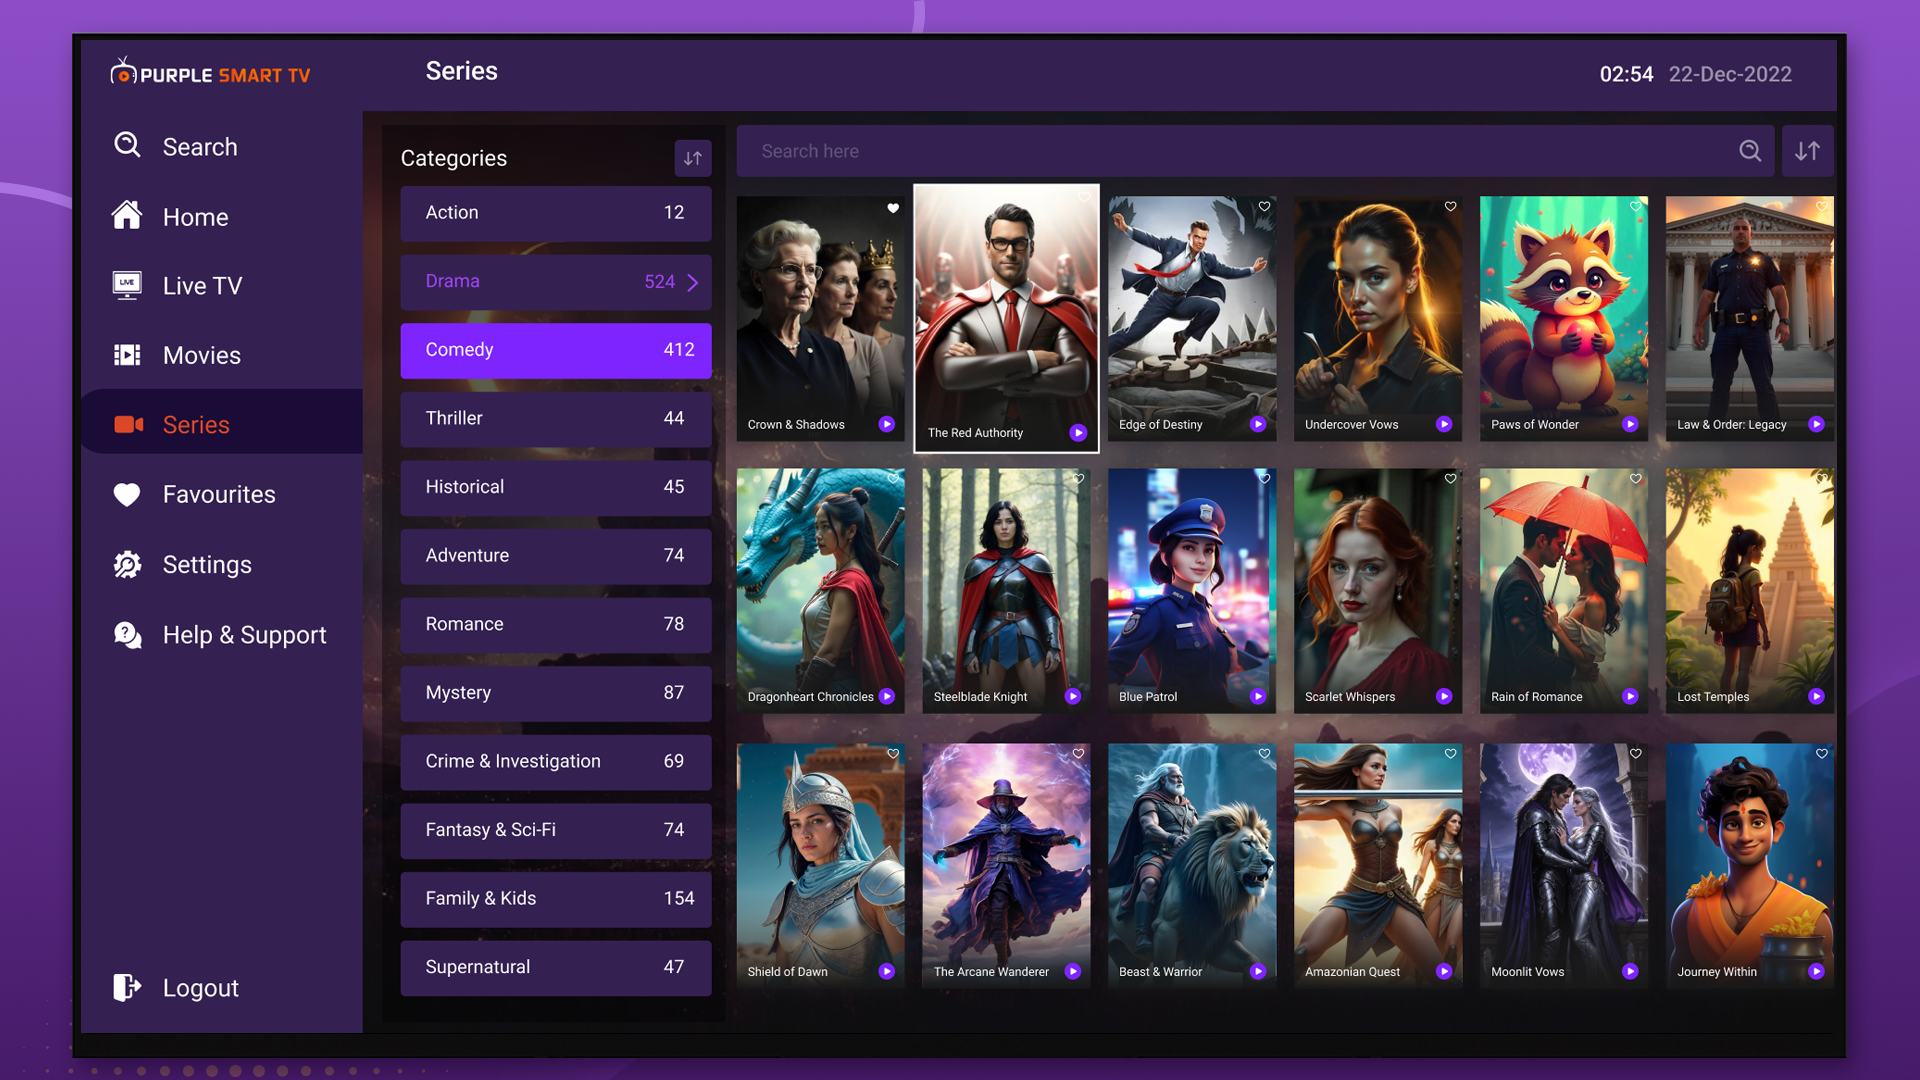Play Undercover Vows via play icon
The height and width of the screenshot is (1080, 1920).
point(1444,424)
